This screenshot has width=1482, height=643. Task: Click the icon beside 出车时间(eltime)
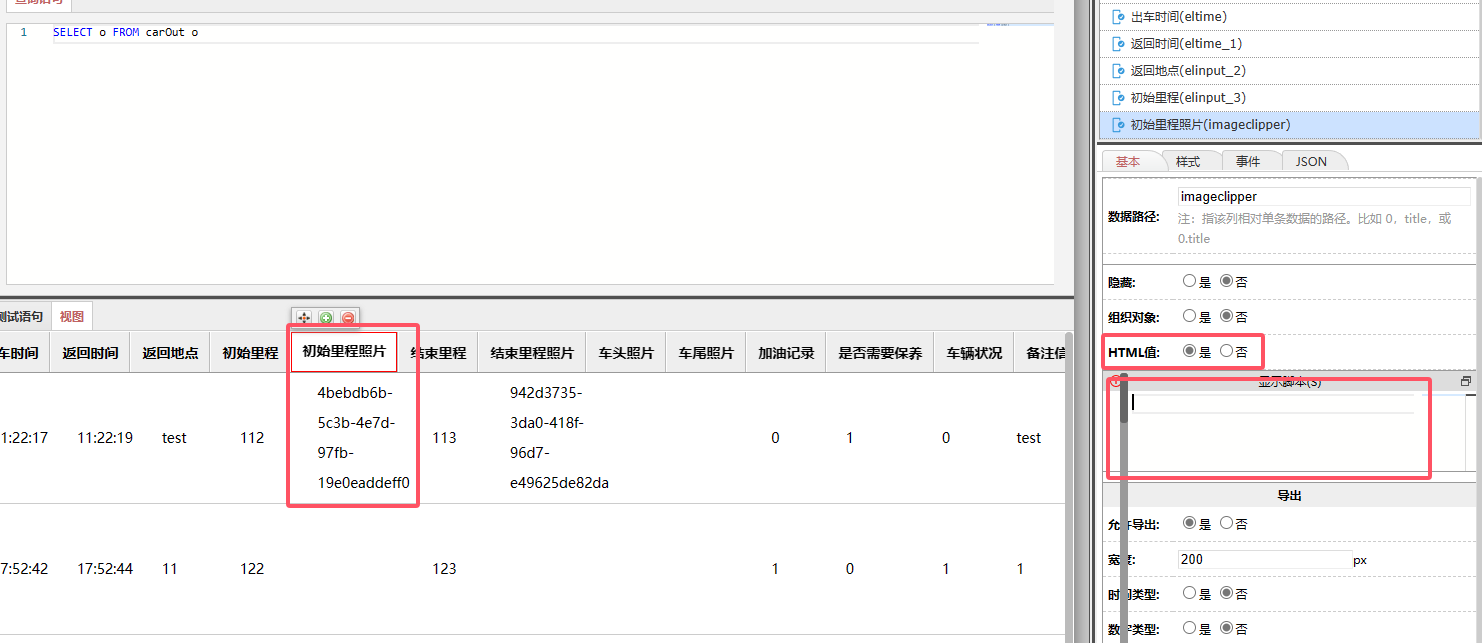pos(1120,17)
